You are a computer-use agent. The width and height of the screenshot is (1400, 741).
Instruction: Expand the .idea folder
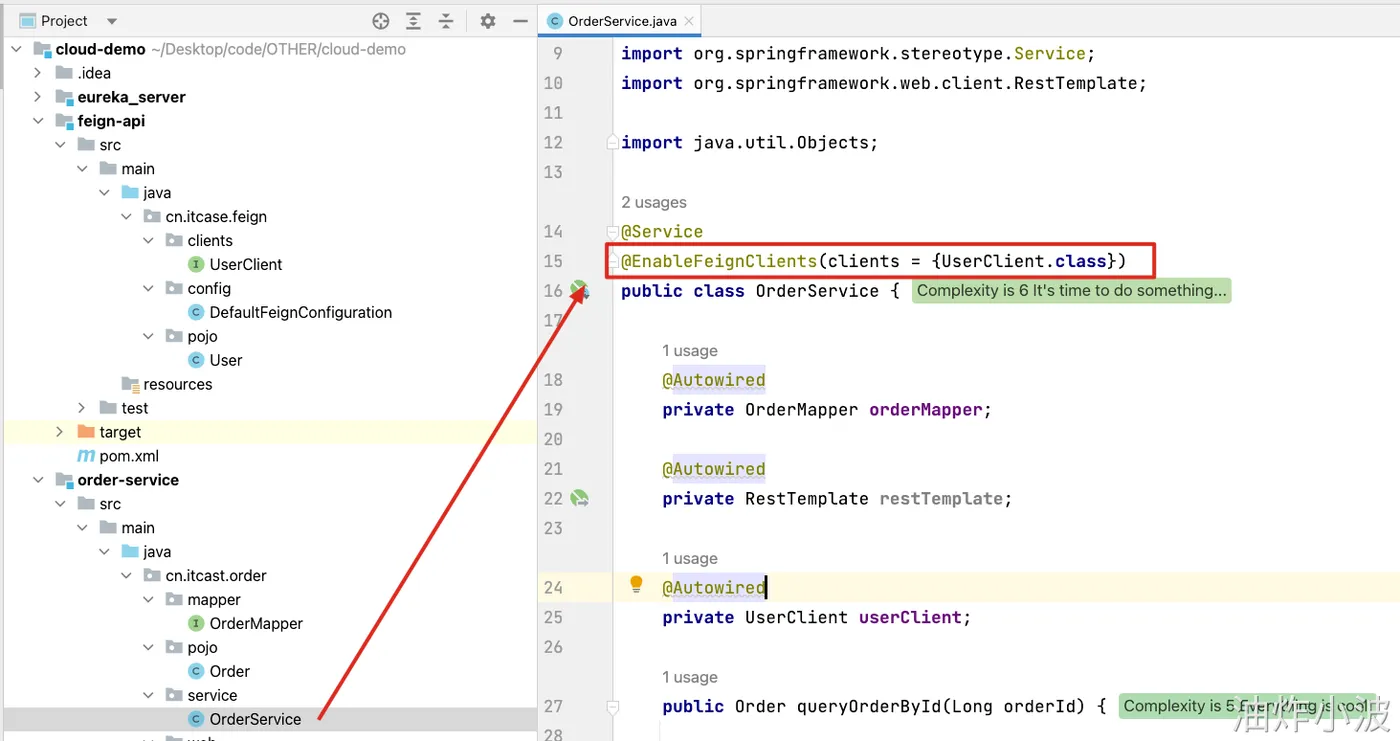(x=38, y=73)
